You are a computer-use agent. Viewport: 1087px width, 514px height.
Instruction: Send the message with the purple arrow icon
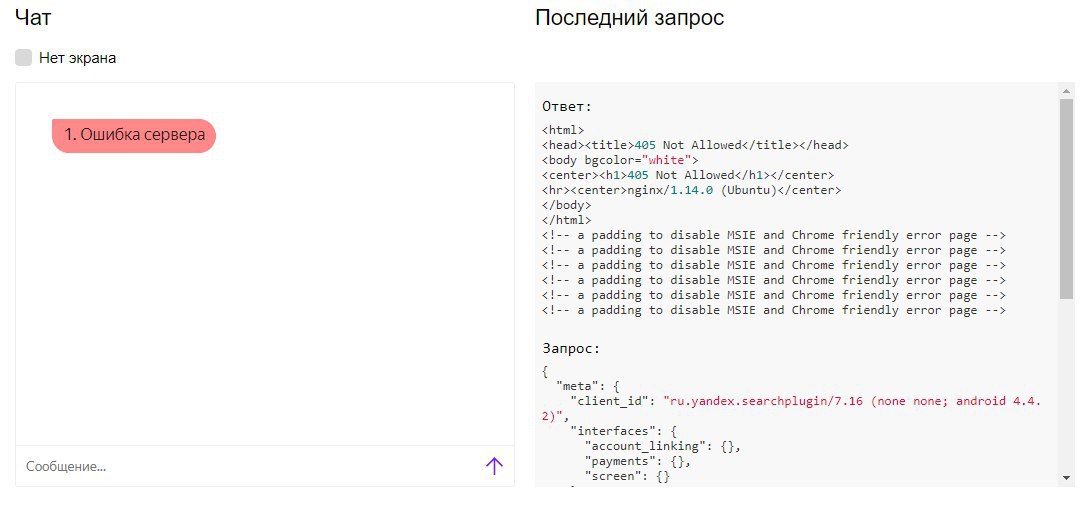coord(494,466)
